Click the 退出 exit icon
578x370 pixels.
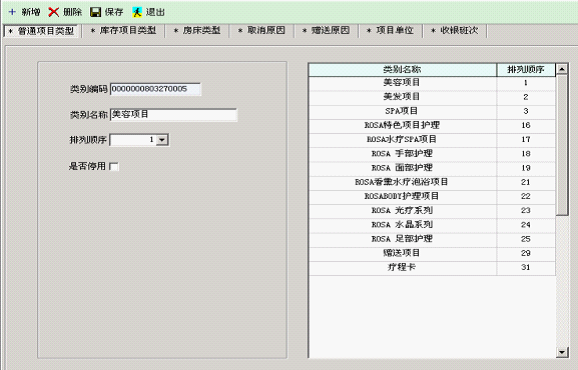click(x=137, y=12)
